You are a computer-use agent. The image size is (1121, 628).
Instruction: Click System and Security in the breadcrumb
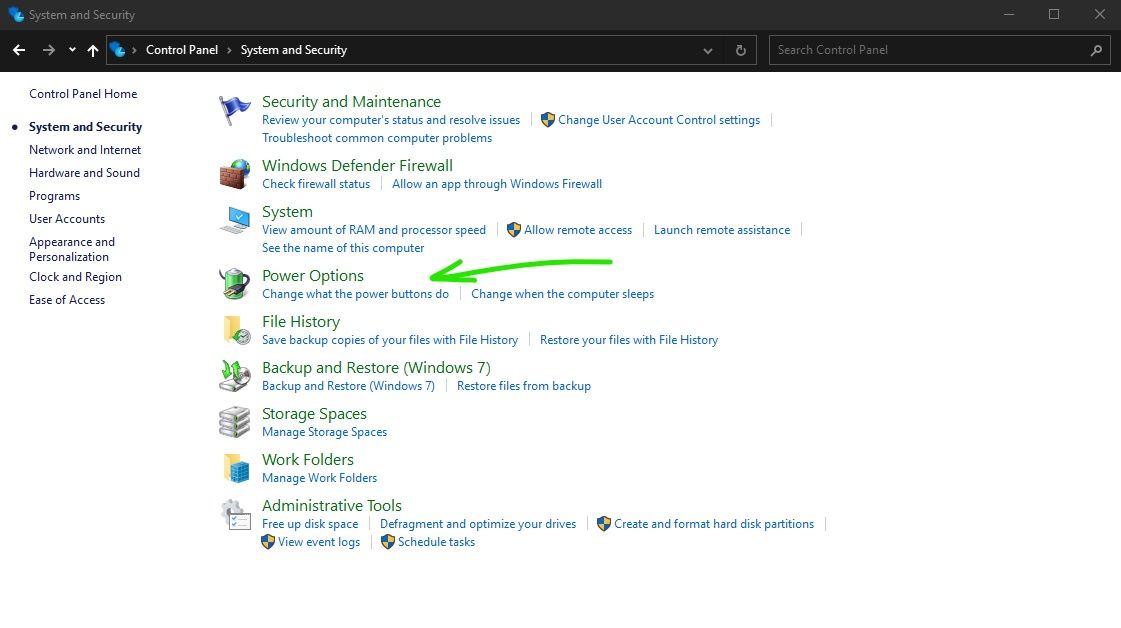click(x=294, y=50)
